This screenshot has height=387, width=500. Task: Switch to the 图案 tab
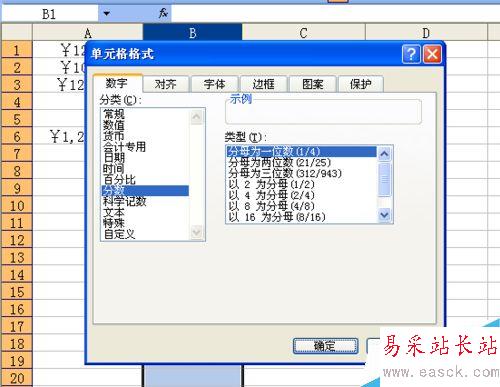[313, 84]
